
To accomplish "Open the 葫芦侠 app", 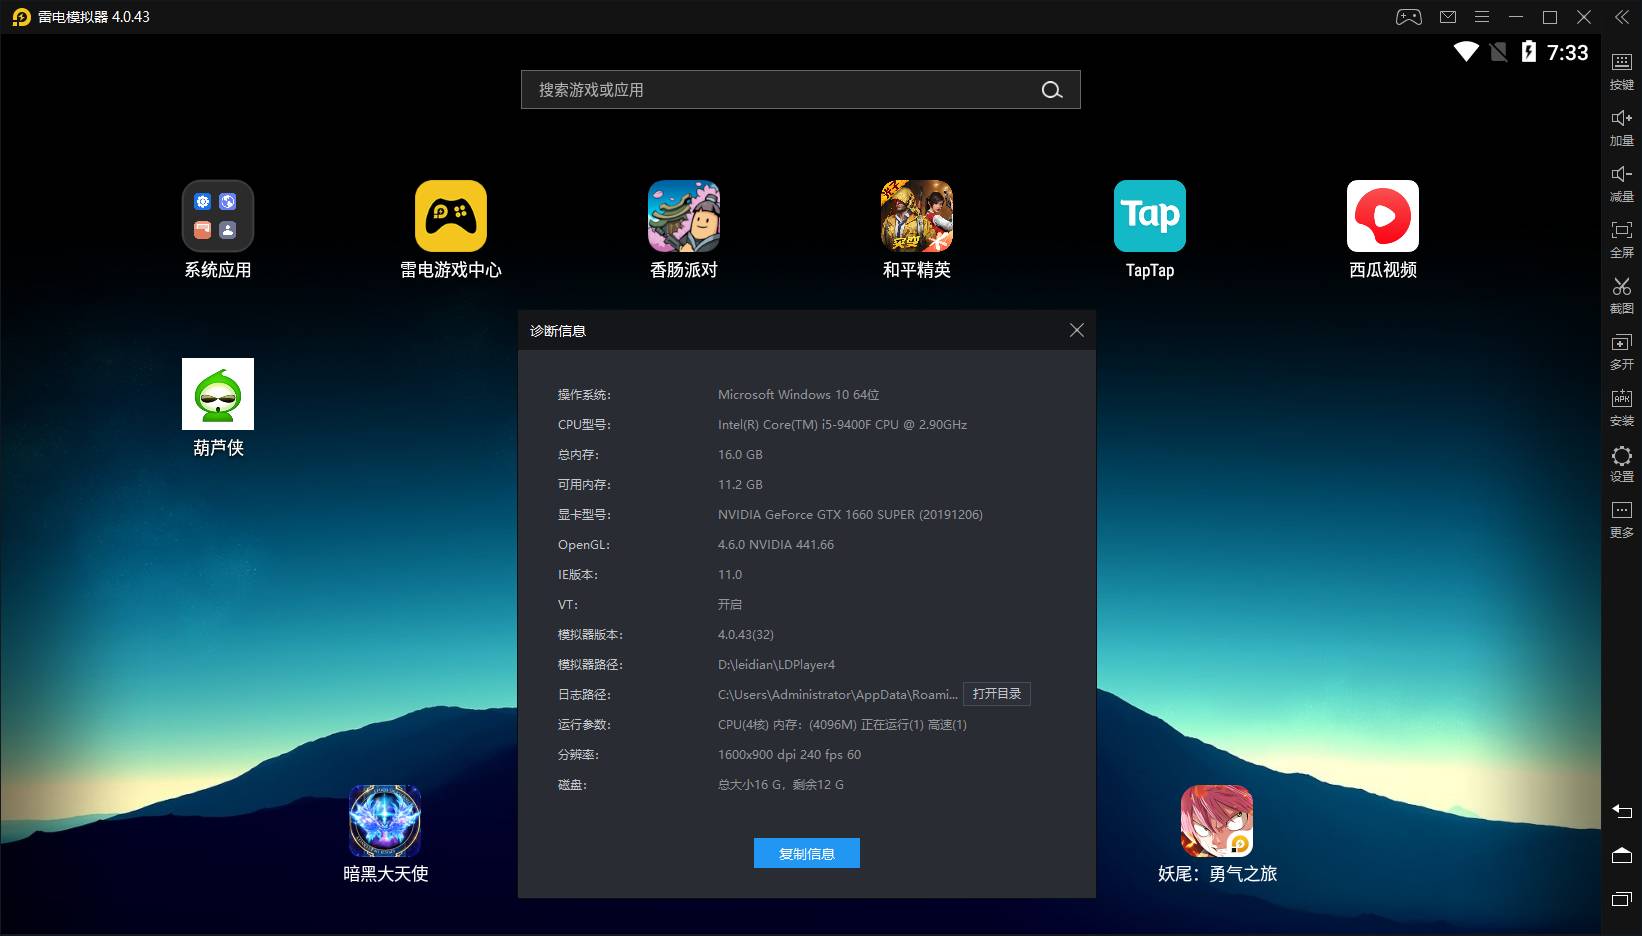I will 218,395.
